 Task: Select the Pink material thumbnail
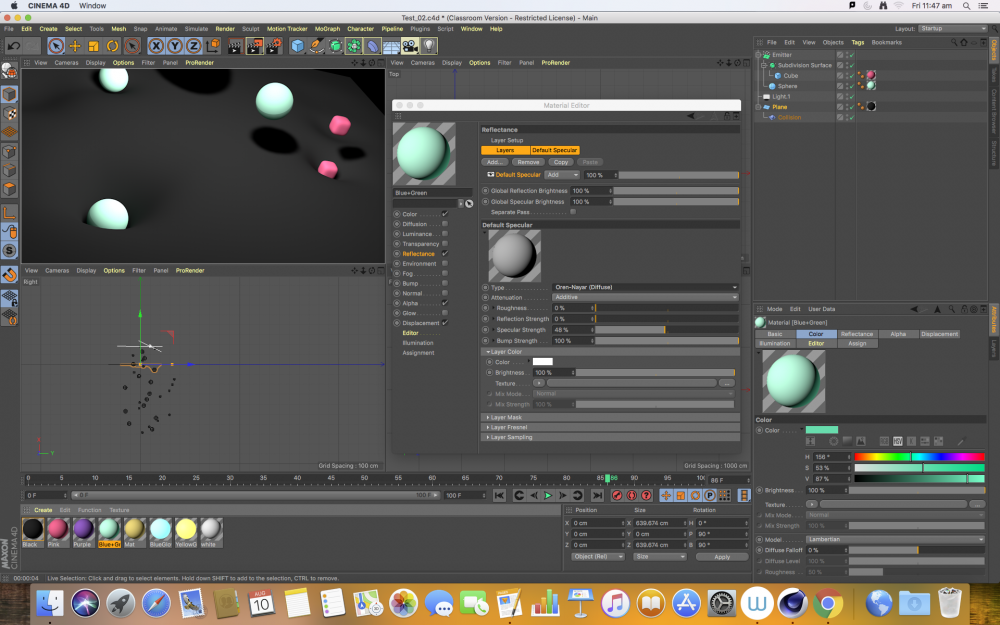tap(58, 530)
